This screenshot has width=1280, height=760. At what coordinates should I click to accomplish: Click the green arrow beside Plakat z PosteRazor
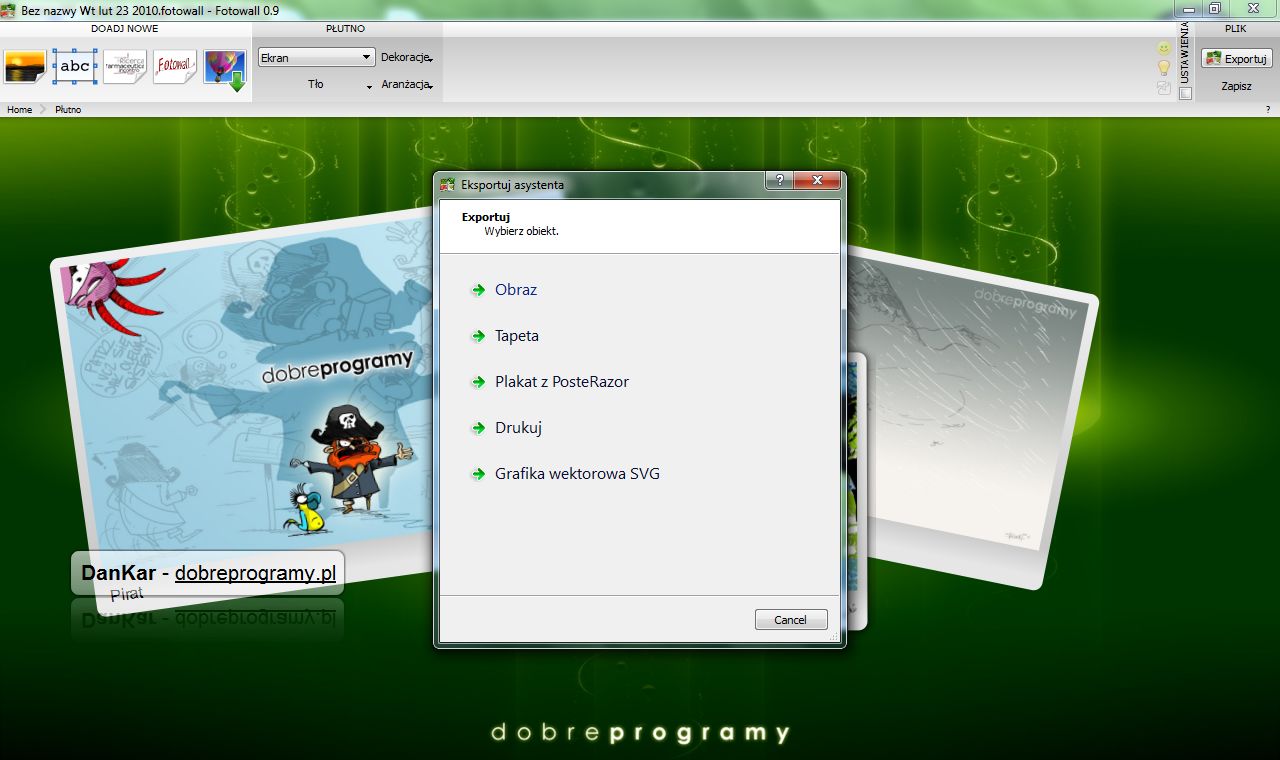point(478,382)
